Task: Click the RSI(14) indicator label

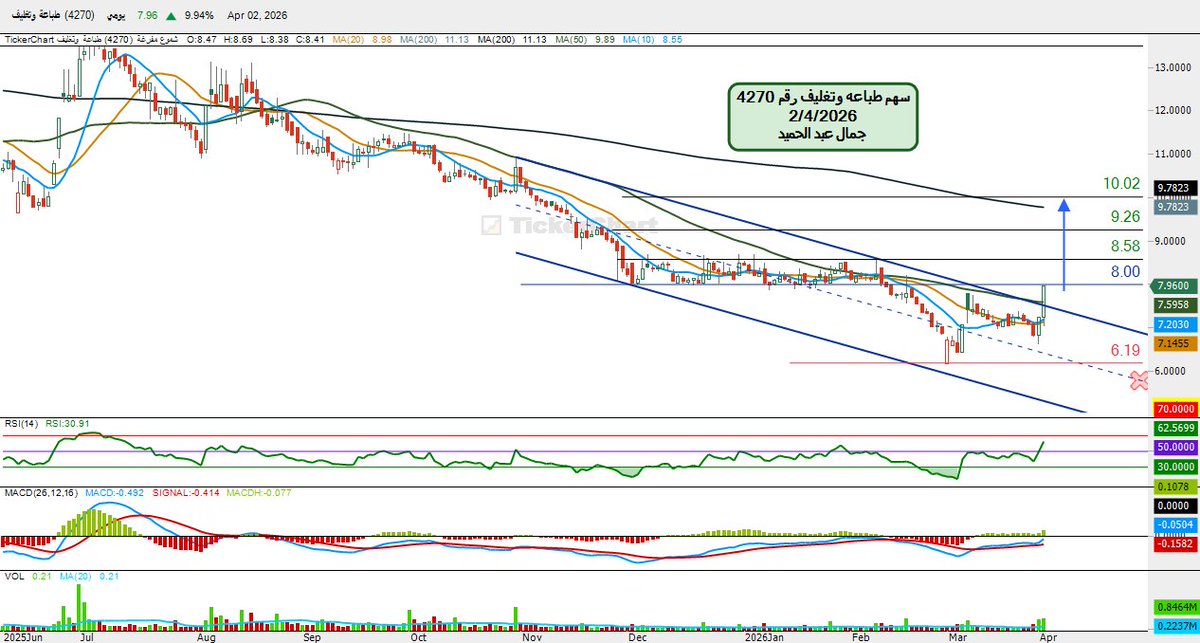Action: 21,423
